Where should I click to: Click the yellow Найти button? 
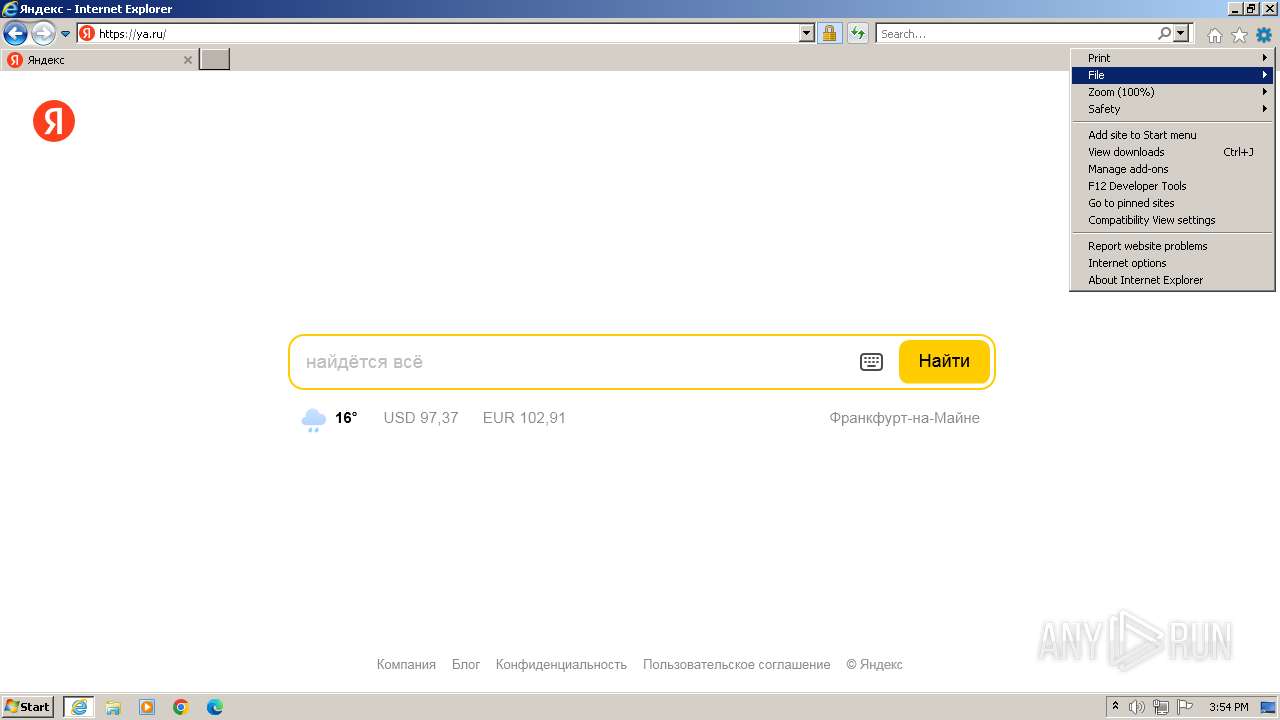point(944,362)
